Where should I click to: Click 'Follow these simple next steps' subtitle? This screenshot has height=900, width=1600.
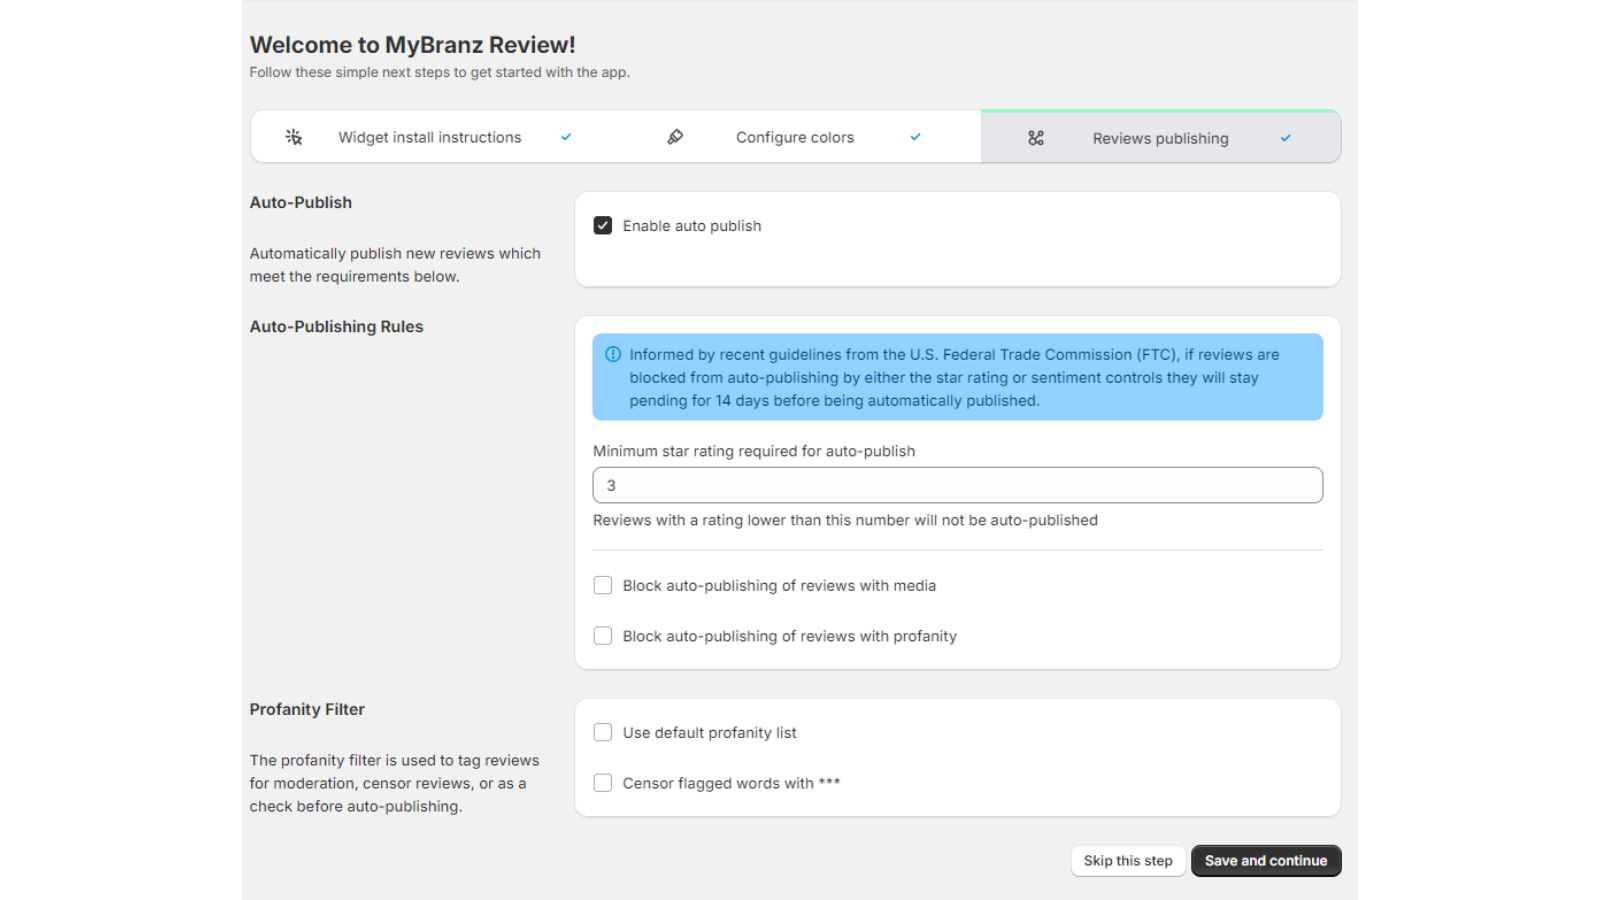coord(439,72)
